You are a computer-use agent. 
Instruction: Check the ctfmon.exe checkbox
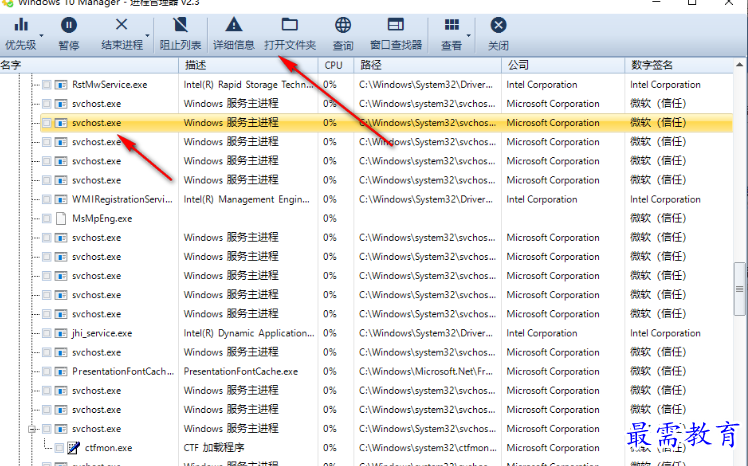tap(59, 448)
